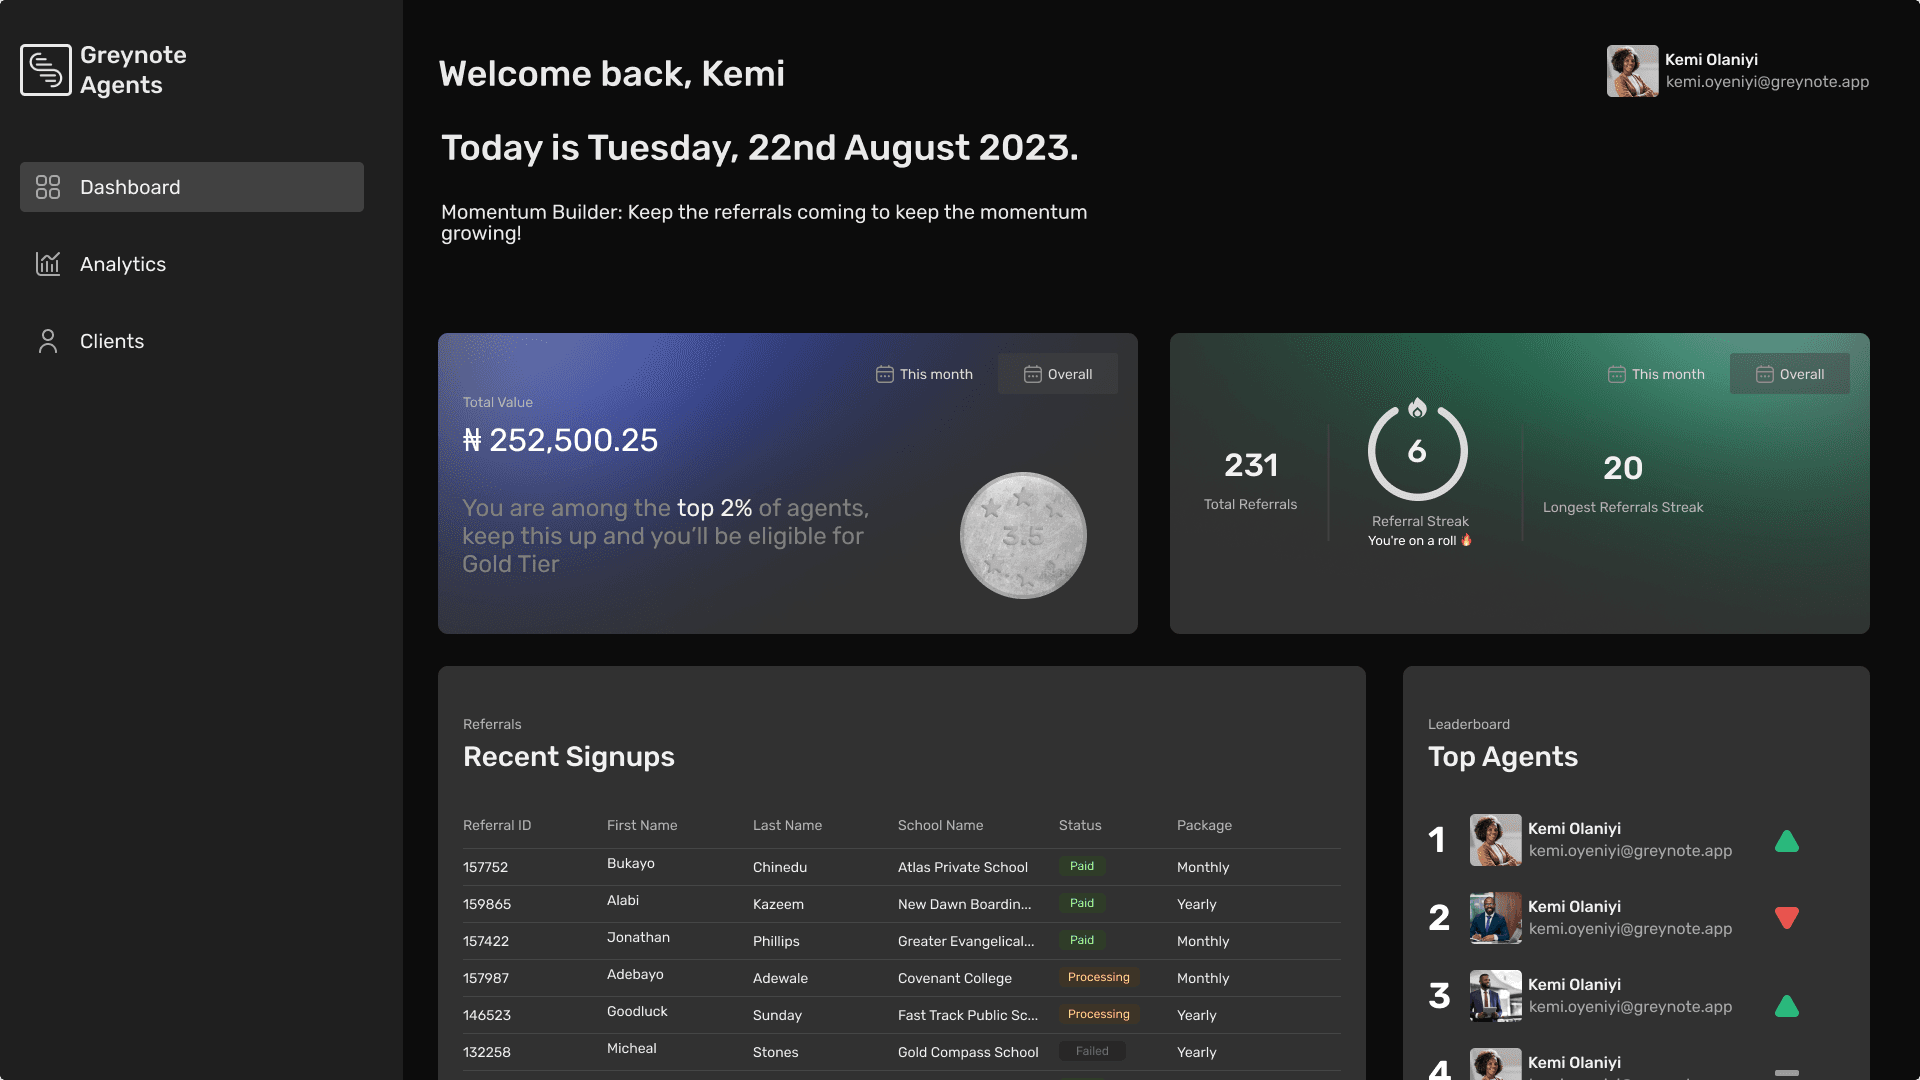Click the Dashboard grid icon in sidebar

(x=48, y=187)
